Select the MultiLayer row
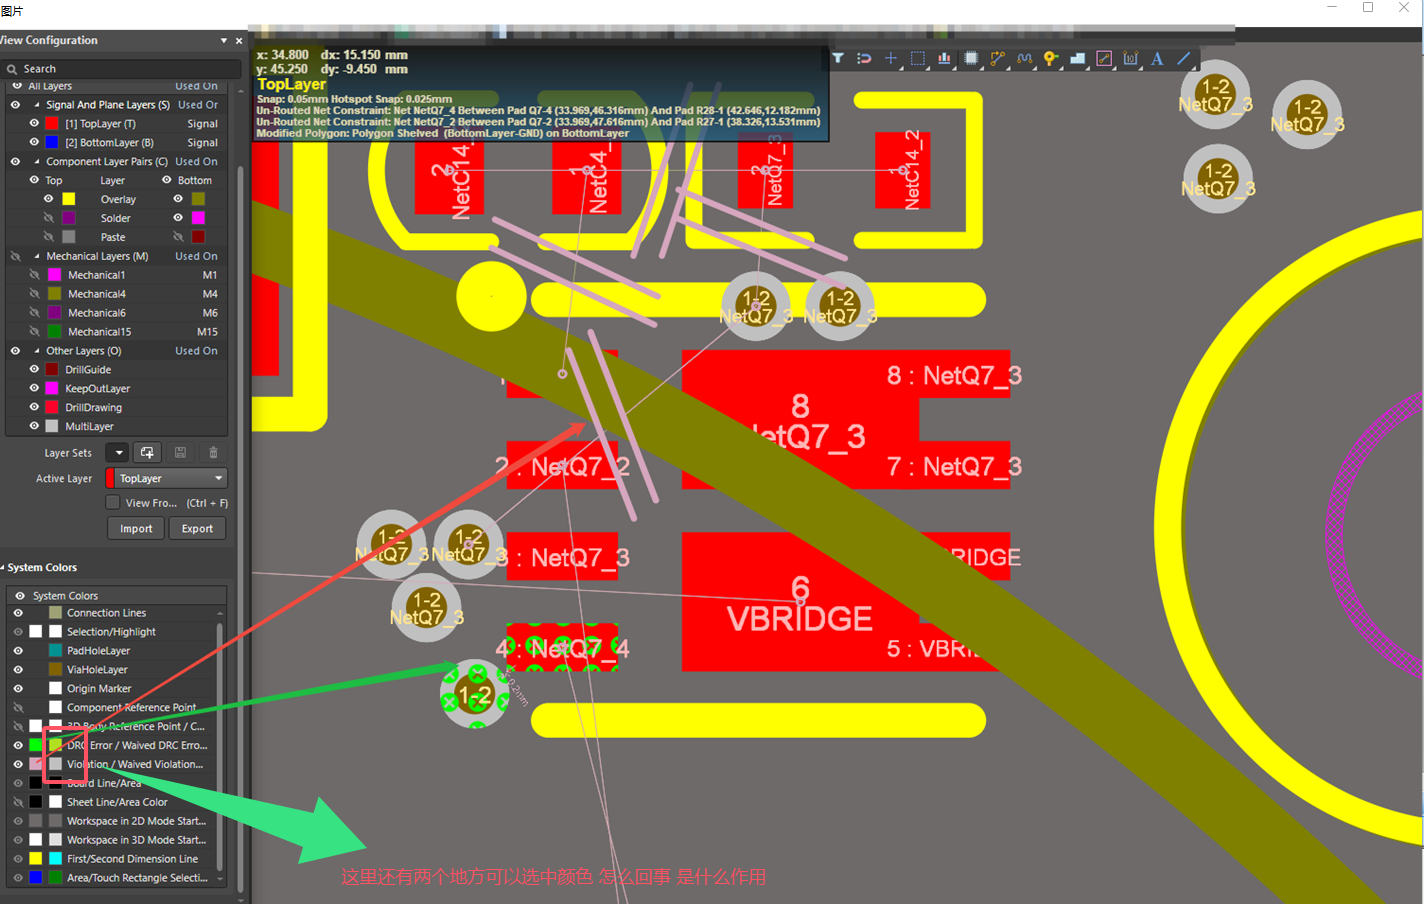The height and width of the screenshot is (904, 1424). 118,427
